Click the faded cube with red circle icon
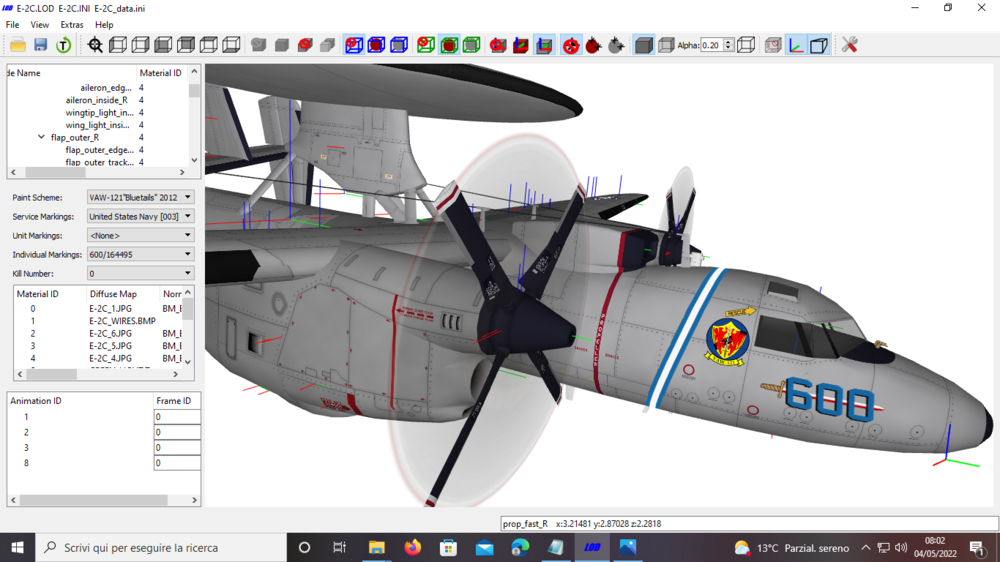This screenshot has height=562, width=1000. tap(773, 45)
